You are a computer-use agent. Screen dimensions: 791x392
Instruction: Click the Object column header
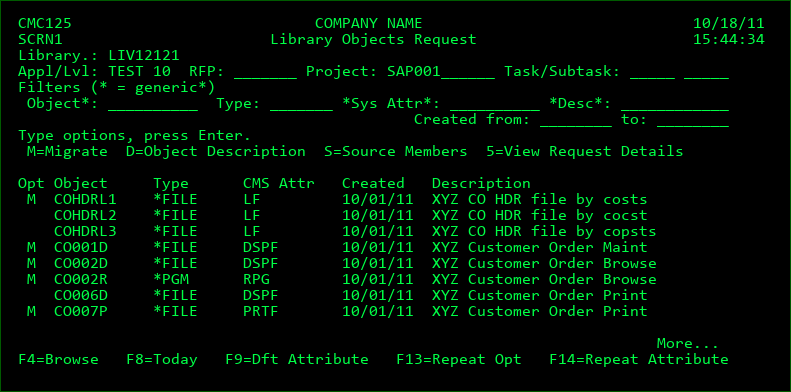81,184
